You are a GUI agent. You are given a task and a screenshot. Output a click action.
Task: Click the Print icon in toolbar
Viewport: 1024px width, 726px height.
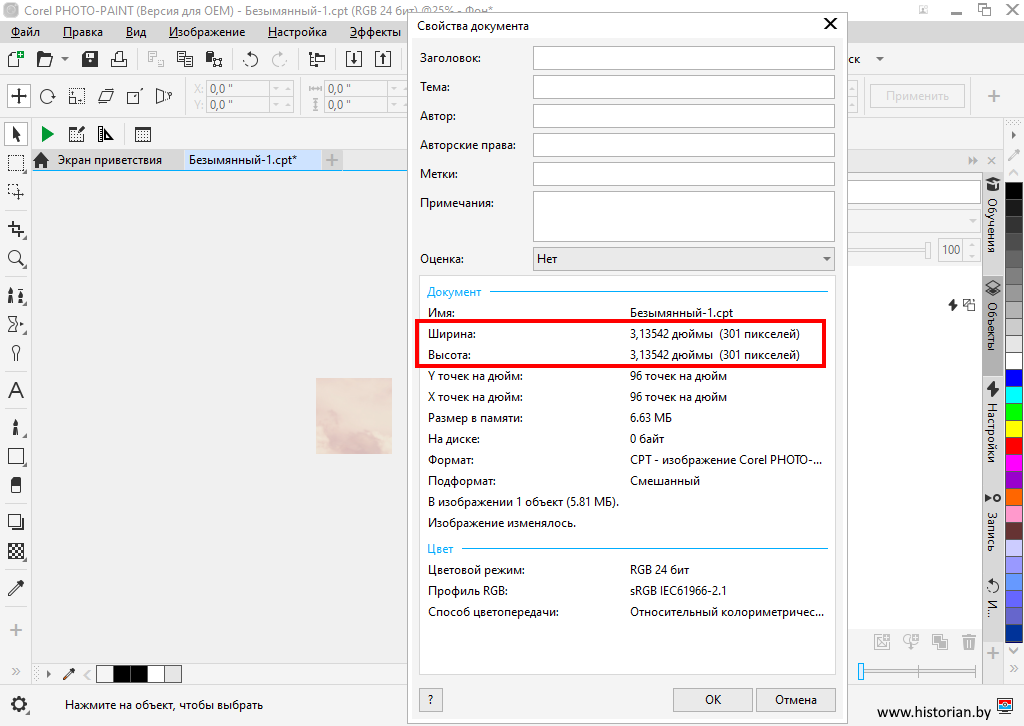click(x=118, y=59)
